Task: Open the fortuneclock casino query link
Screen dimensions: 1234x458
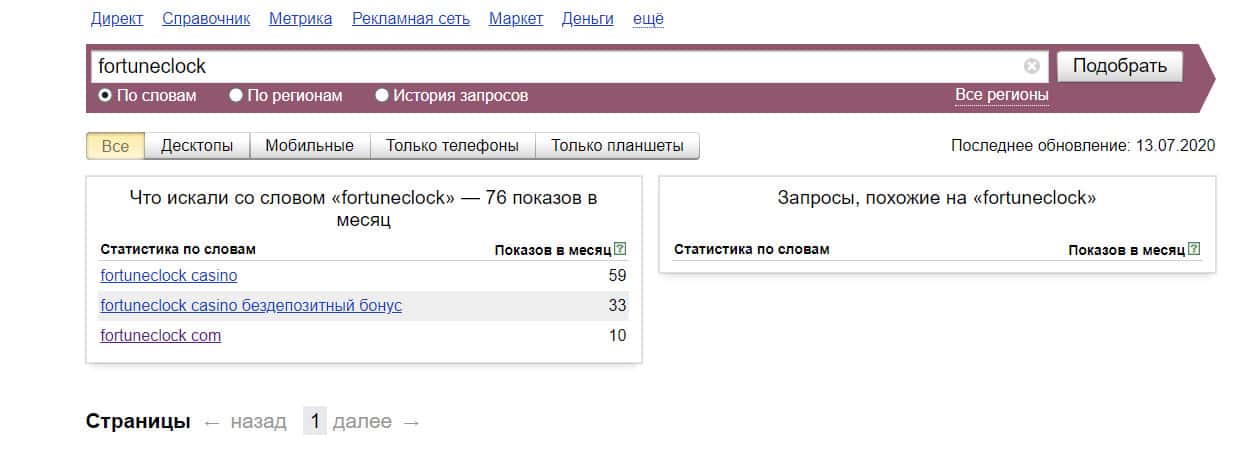Action: [169, 275]
